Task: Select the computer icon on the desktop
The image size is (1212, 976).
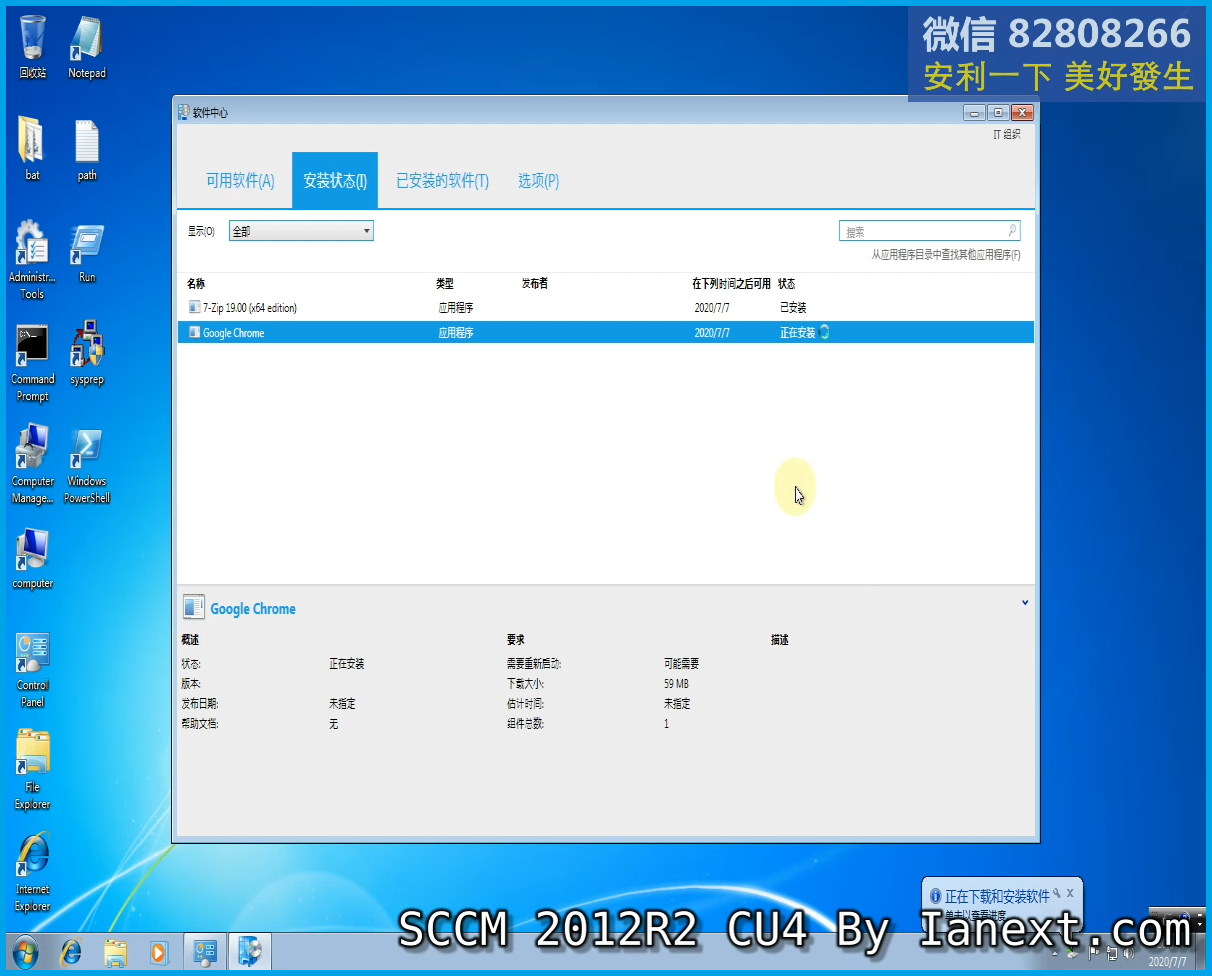Action: click(x=32, y=558)
